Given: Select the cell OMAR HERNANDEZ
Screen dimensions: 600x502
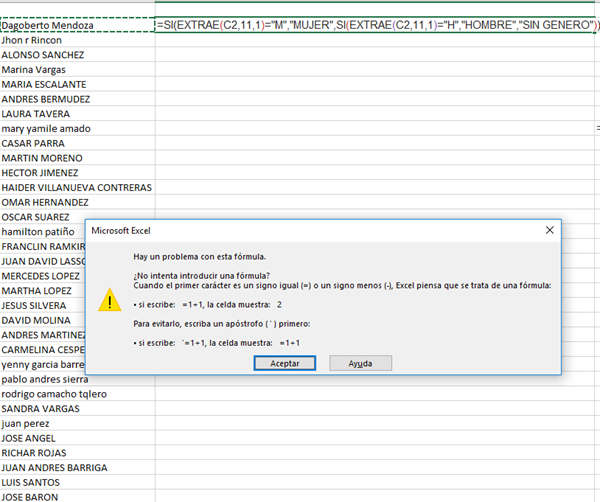Looking at the screenshot, I should pyautogui.click(x=78, y=202).
